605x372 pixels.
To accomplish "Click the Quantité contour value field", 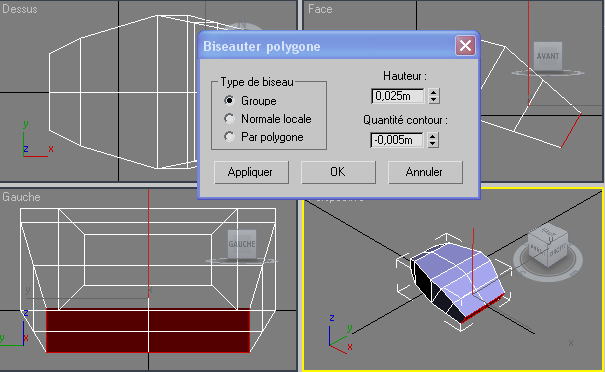I will (397, 140).
